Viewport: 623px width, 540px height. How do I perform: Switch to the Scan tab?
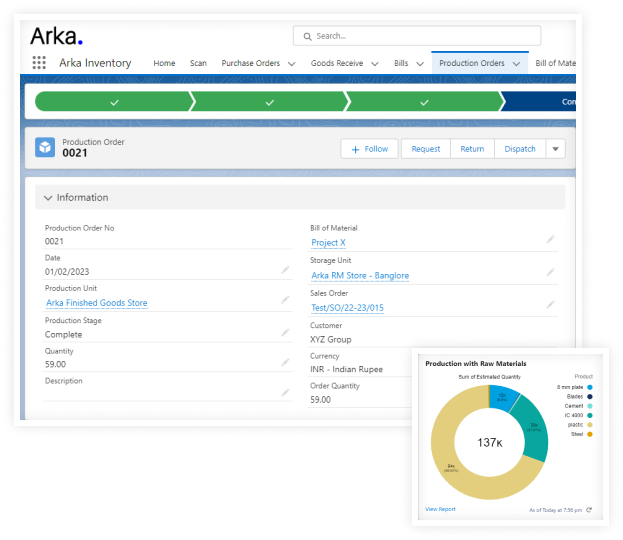click(198, 63)
